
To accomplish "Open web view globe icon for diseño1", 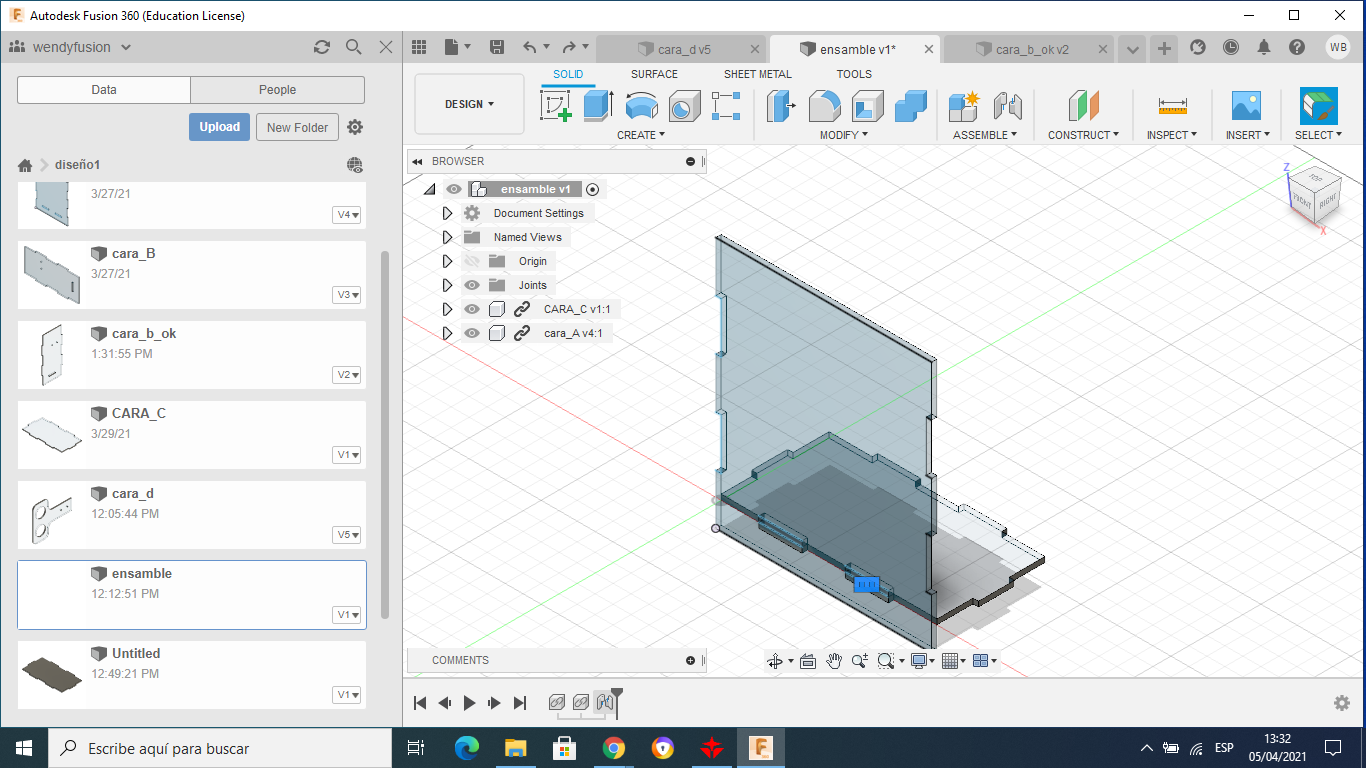I will tap(355, 165).
